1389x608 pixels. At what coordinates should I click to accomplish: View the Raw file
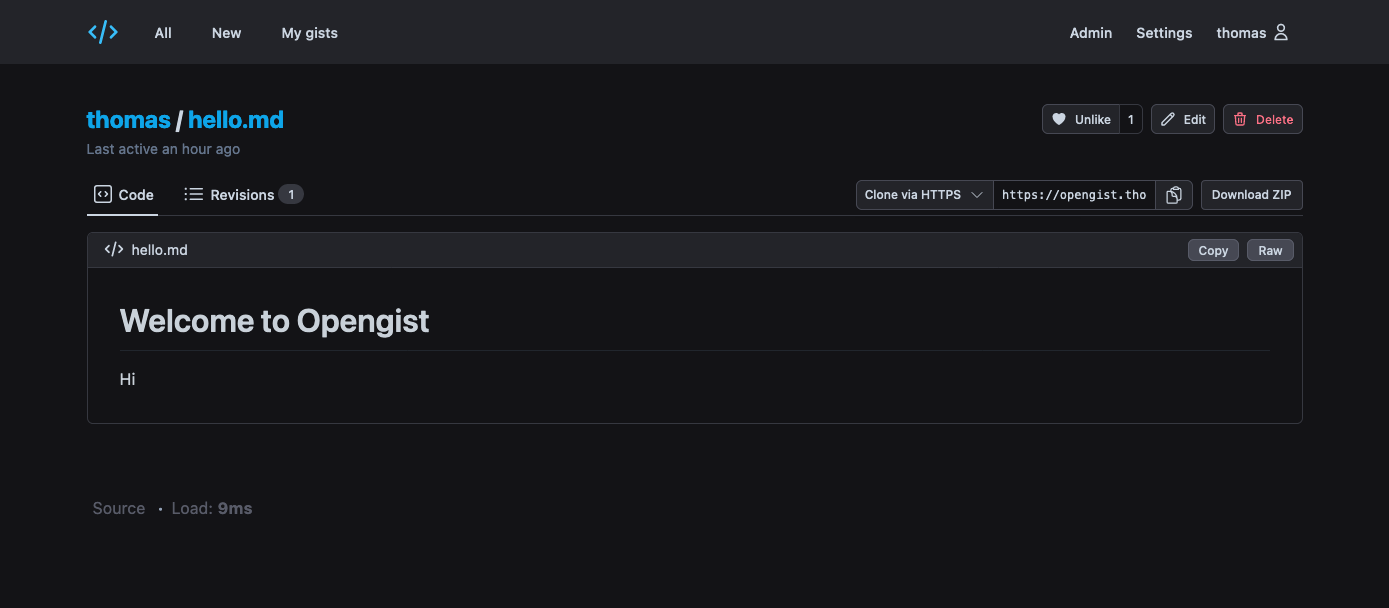coord(1270,250)
